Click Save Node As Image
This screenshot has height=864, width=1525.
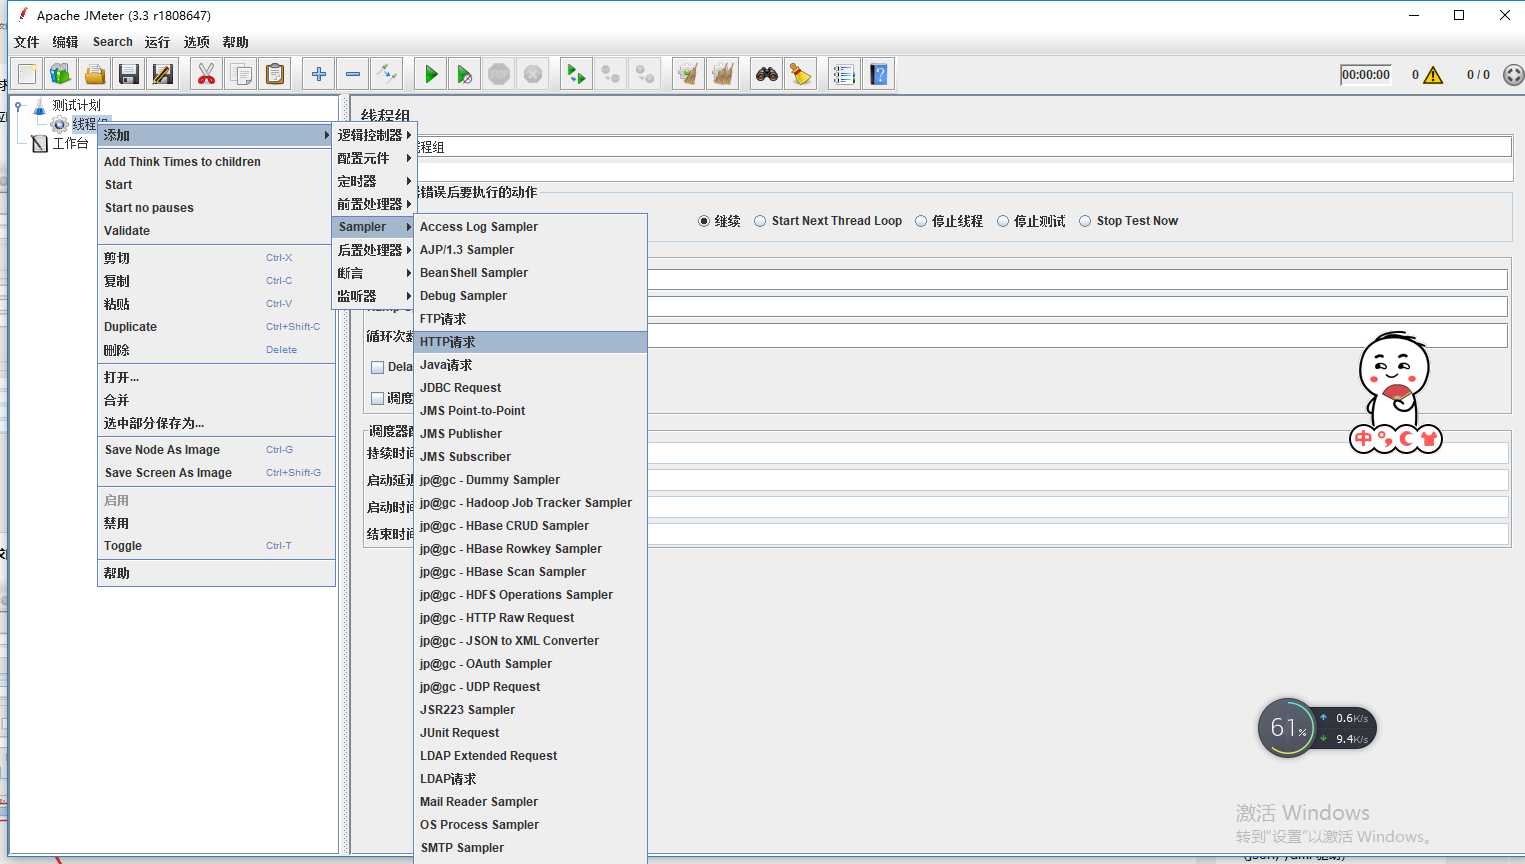[x=216, y=450]
